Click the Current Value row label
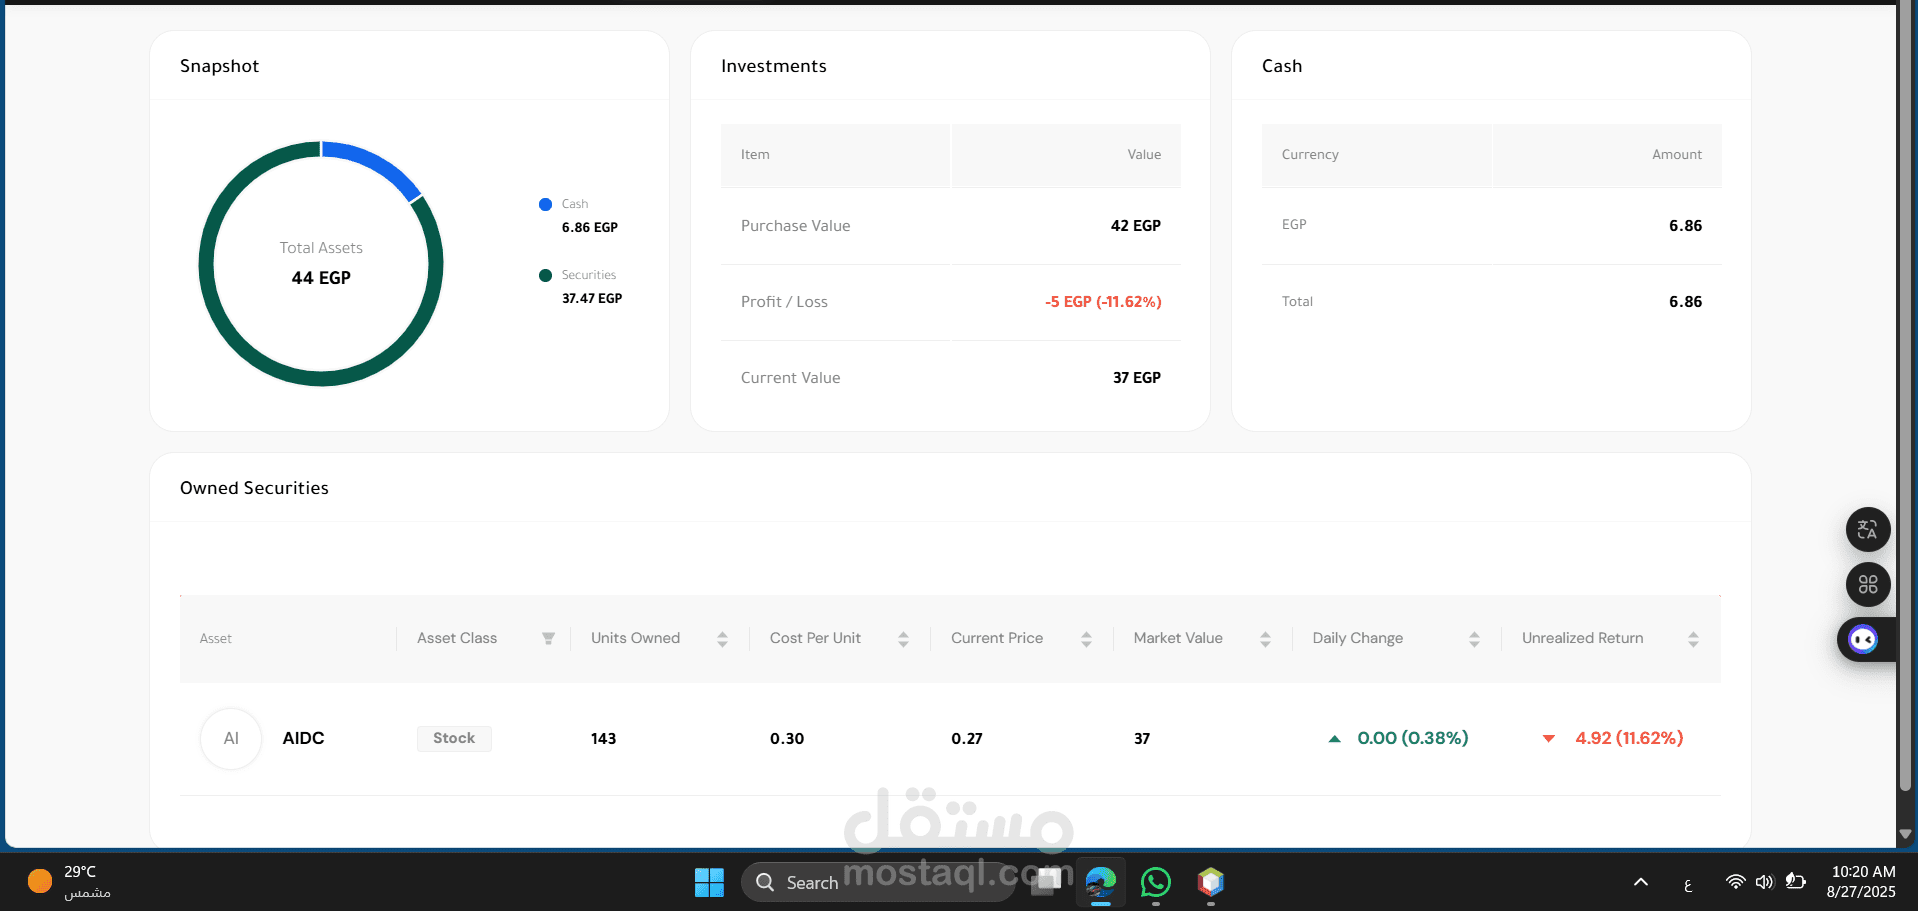The height and width of the screenshot is (911, 1918). (791, 378)
